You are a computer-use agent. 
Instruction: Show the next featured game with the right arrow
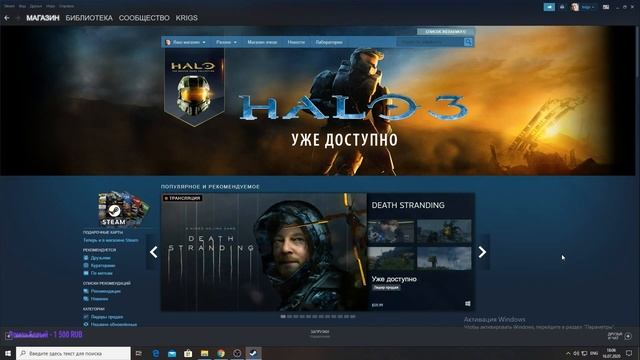[482, 252]
